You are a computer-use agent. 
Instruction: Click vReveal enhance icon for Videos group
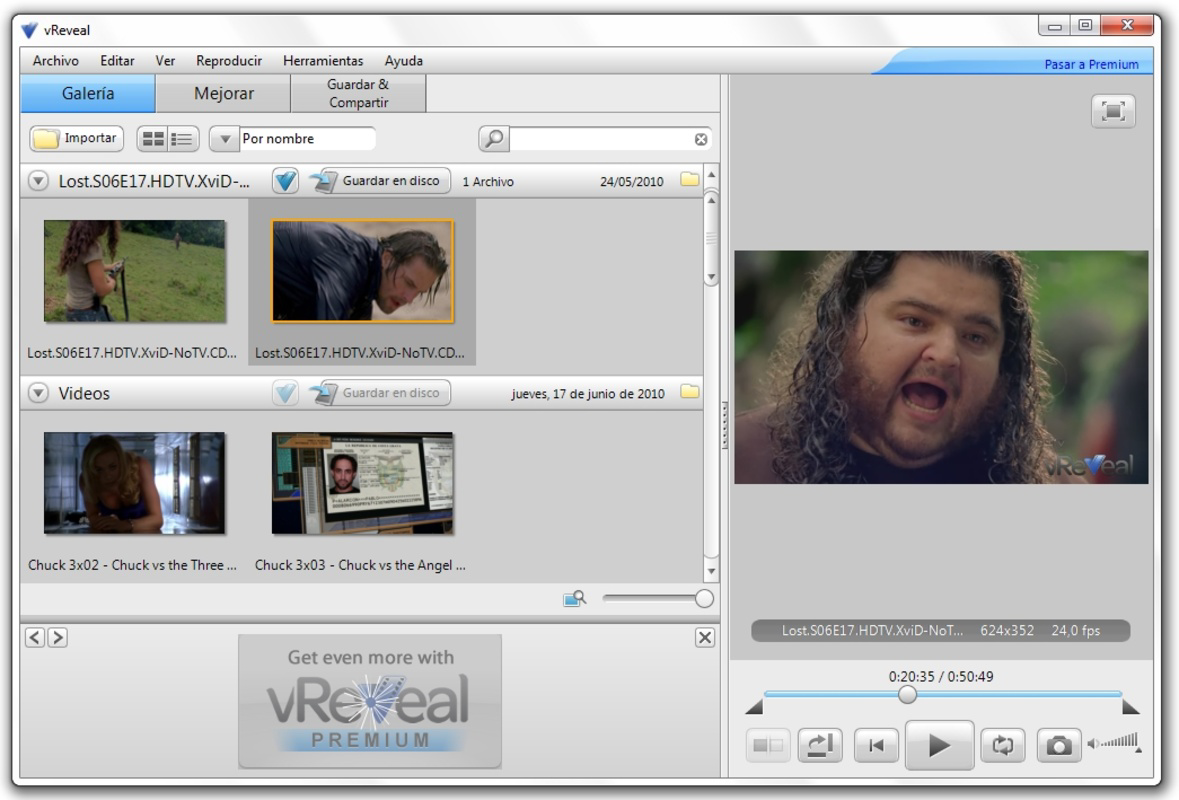click(x=285, y=393)
